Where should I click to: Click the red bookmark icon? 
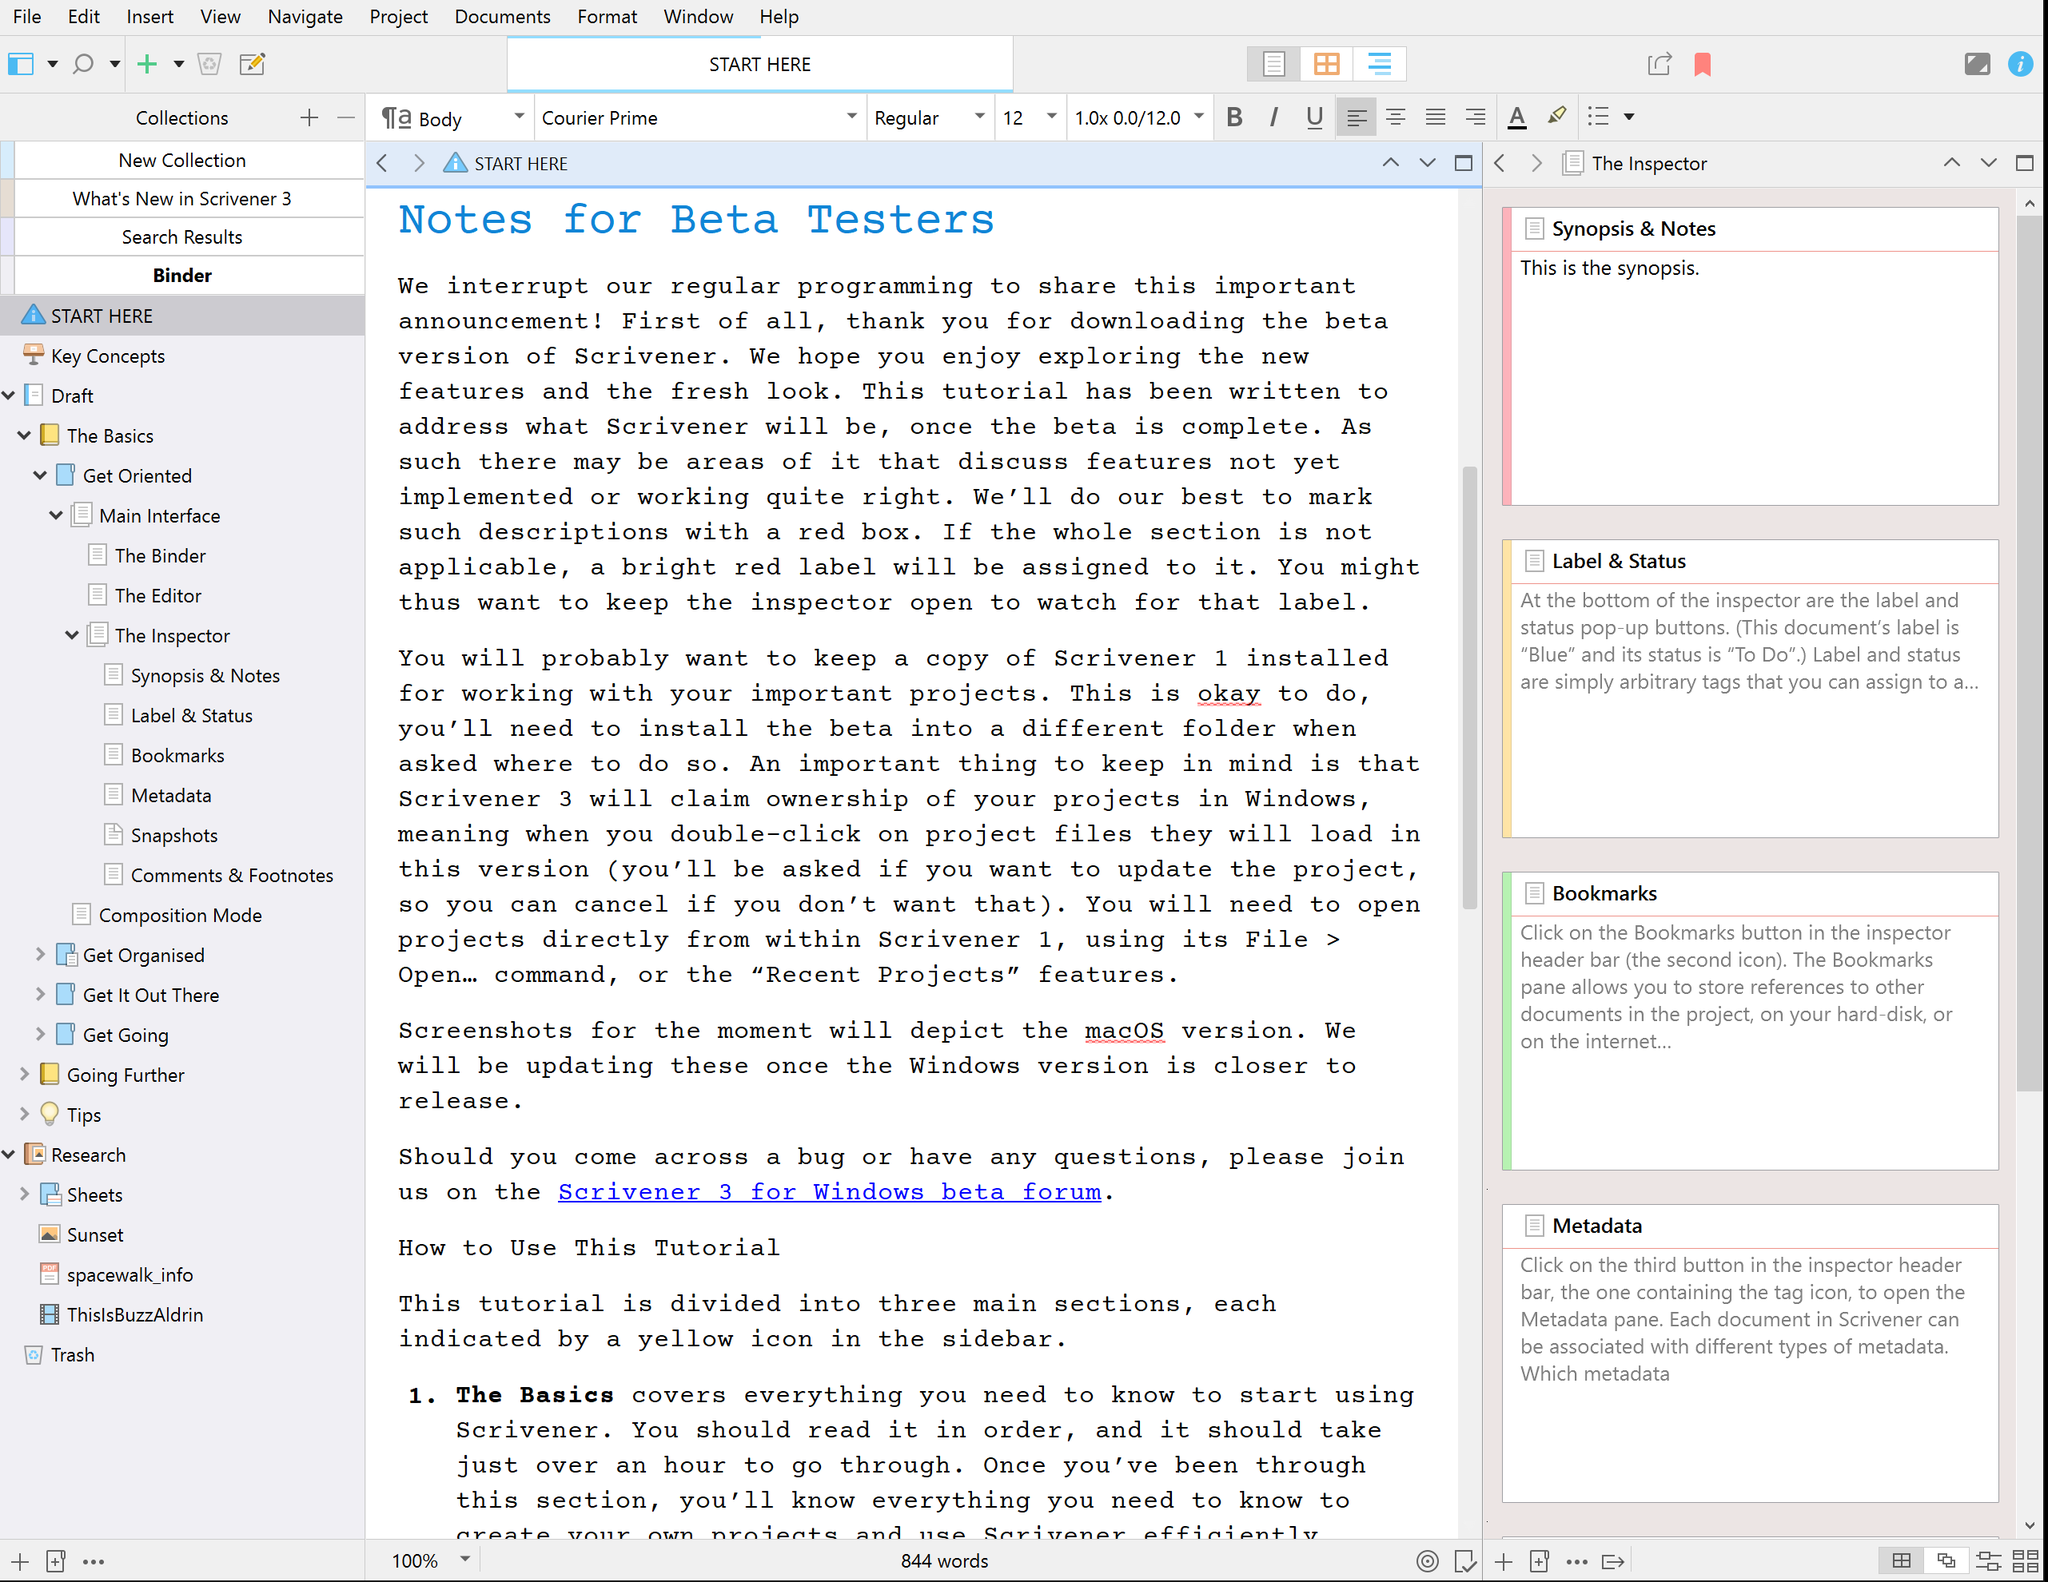1702,65
